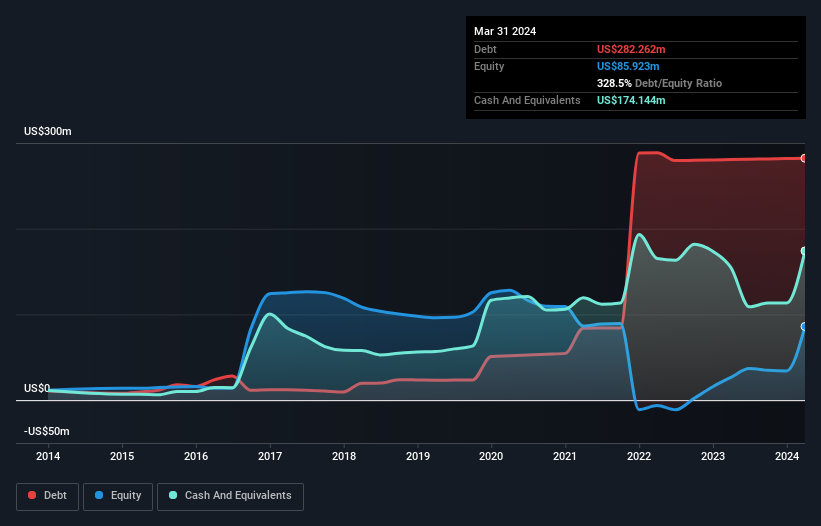Toggle the Debt series legend button
This screenshot has width=821, height=526.
(47, 496)
